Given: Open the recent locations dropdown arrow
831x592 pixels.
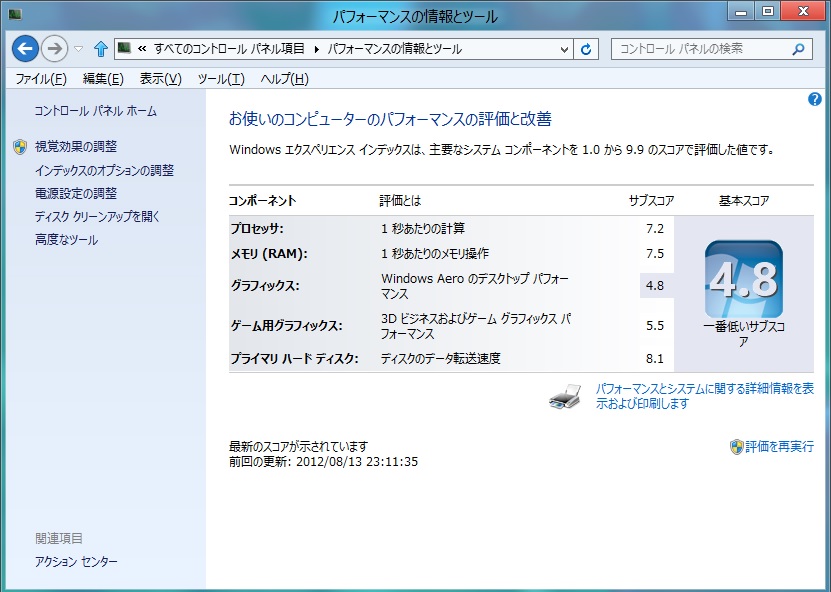Looking at the screenshot, I should point(78,49).
